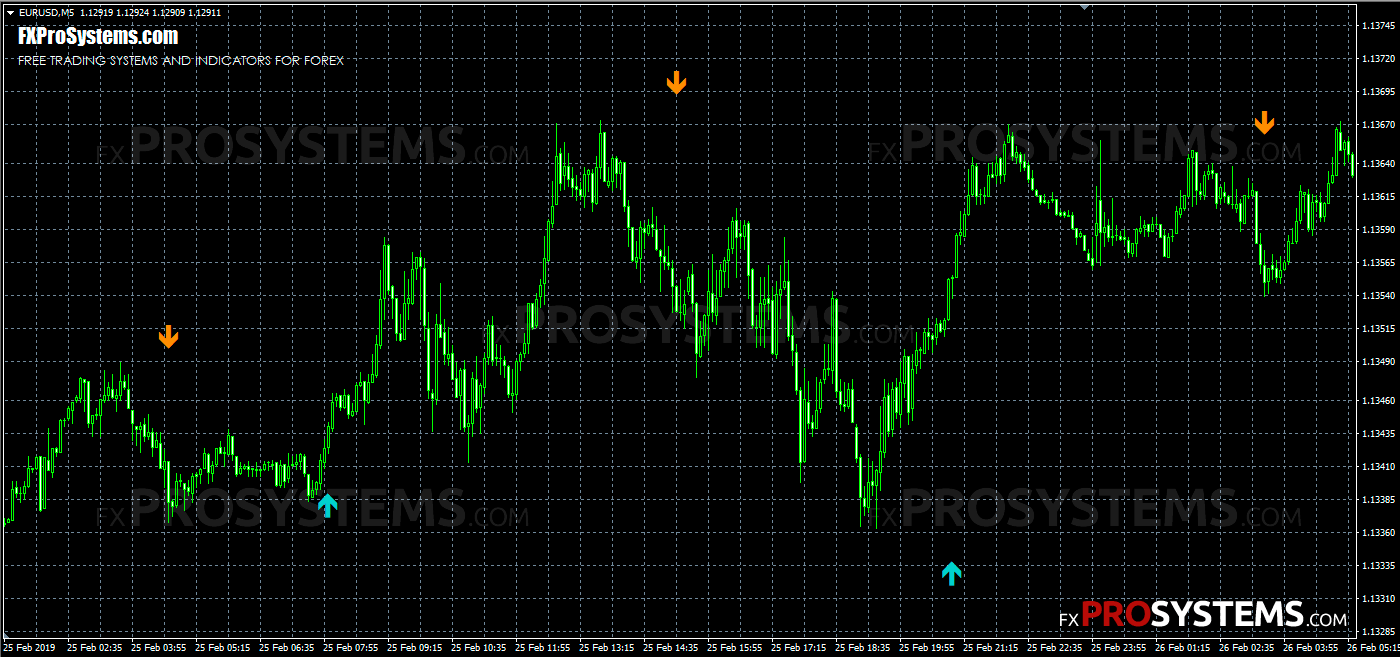1400x657 pixels.
Task: Click the 1.13745 price axis label
Action: tap(1380, 27)
